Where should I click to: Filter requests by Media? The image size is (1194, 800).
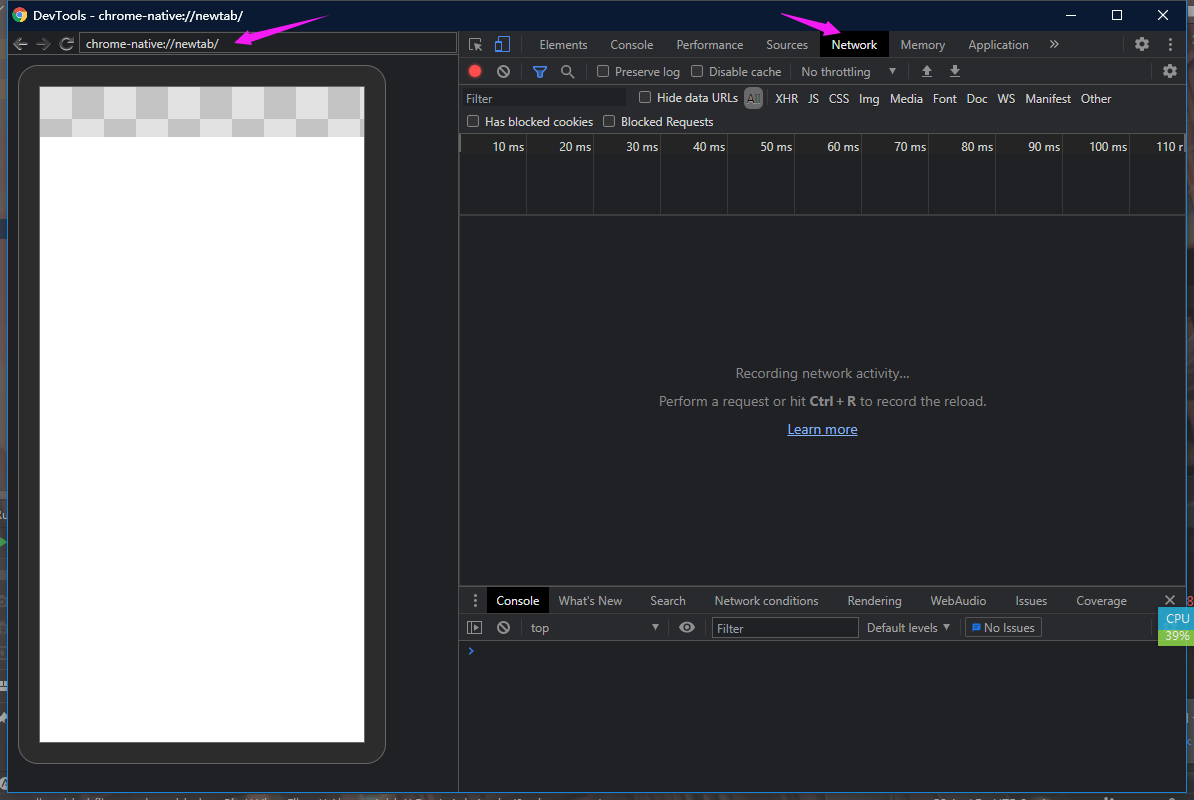906,99
